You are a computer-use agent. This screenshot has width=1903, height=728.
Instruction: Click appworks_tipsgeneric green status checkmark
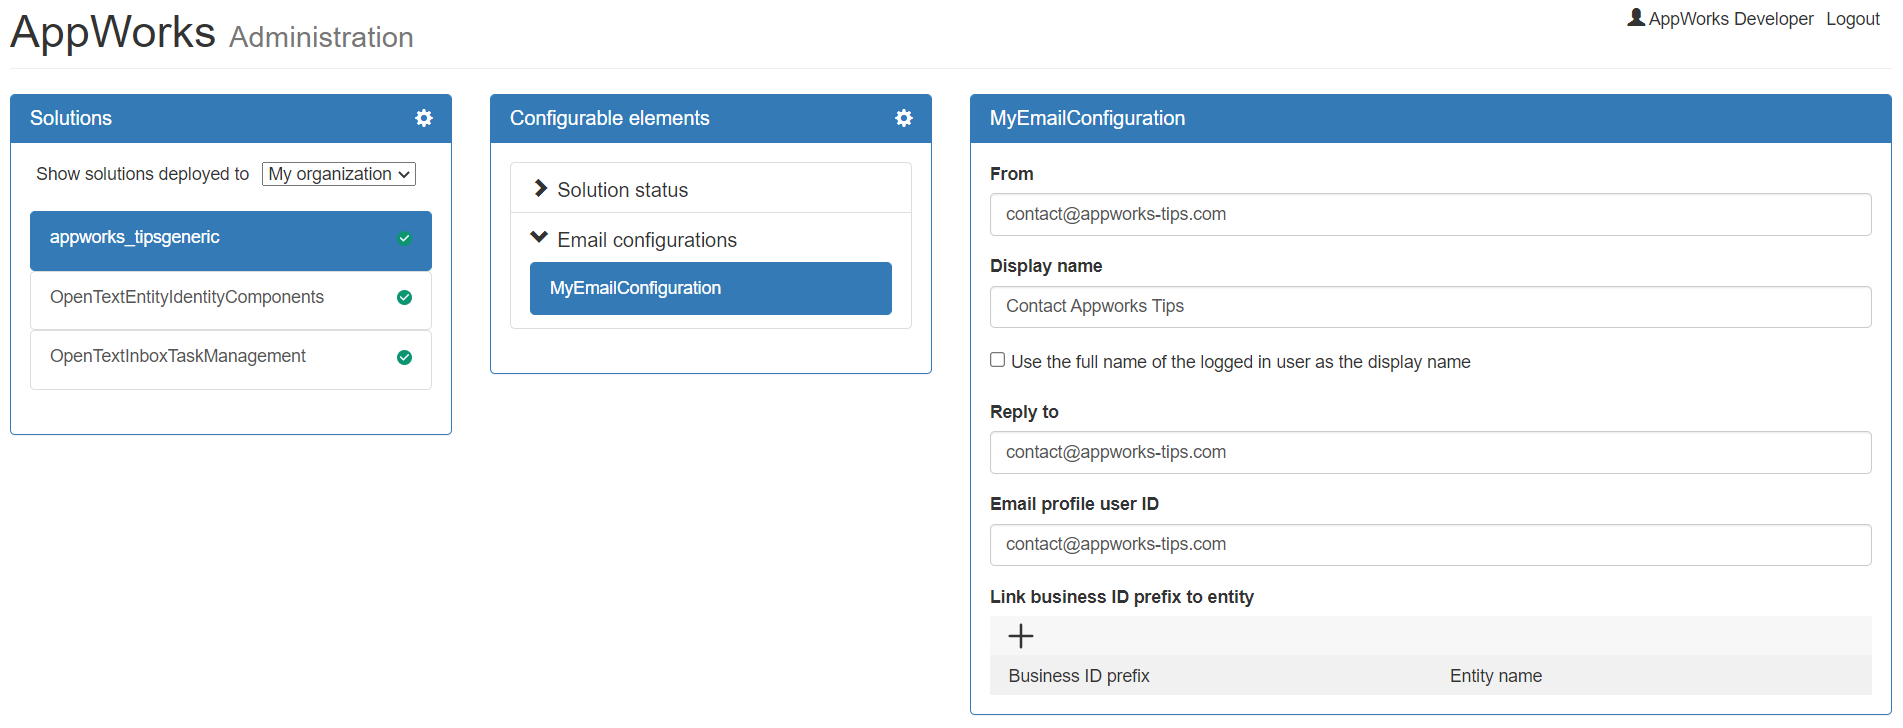(x=405, y=238)
